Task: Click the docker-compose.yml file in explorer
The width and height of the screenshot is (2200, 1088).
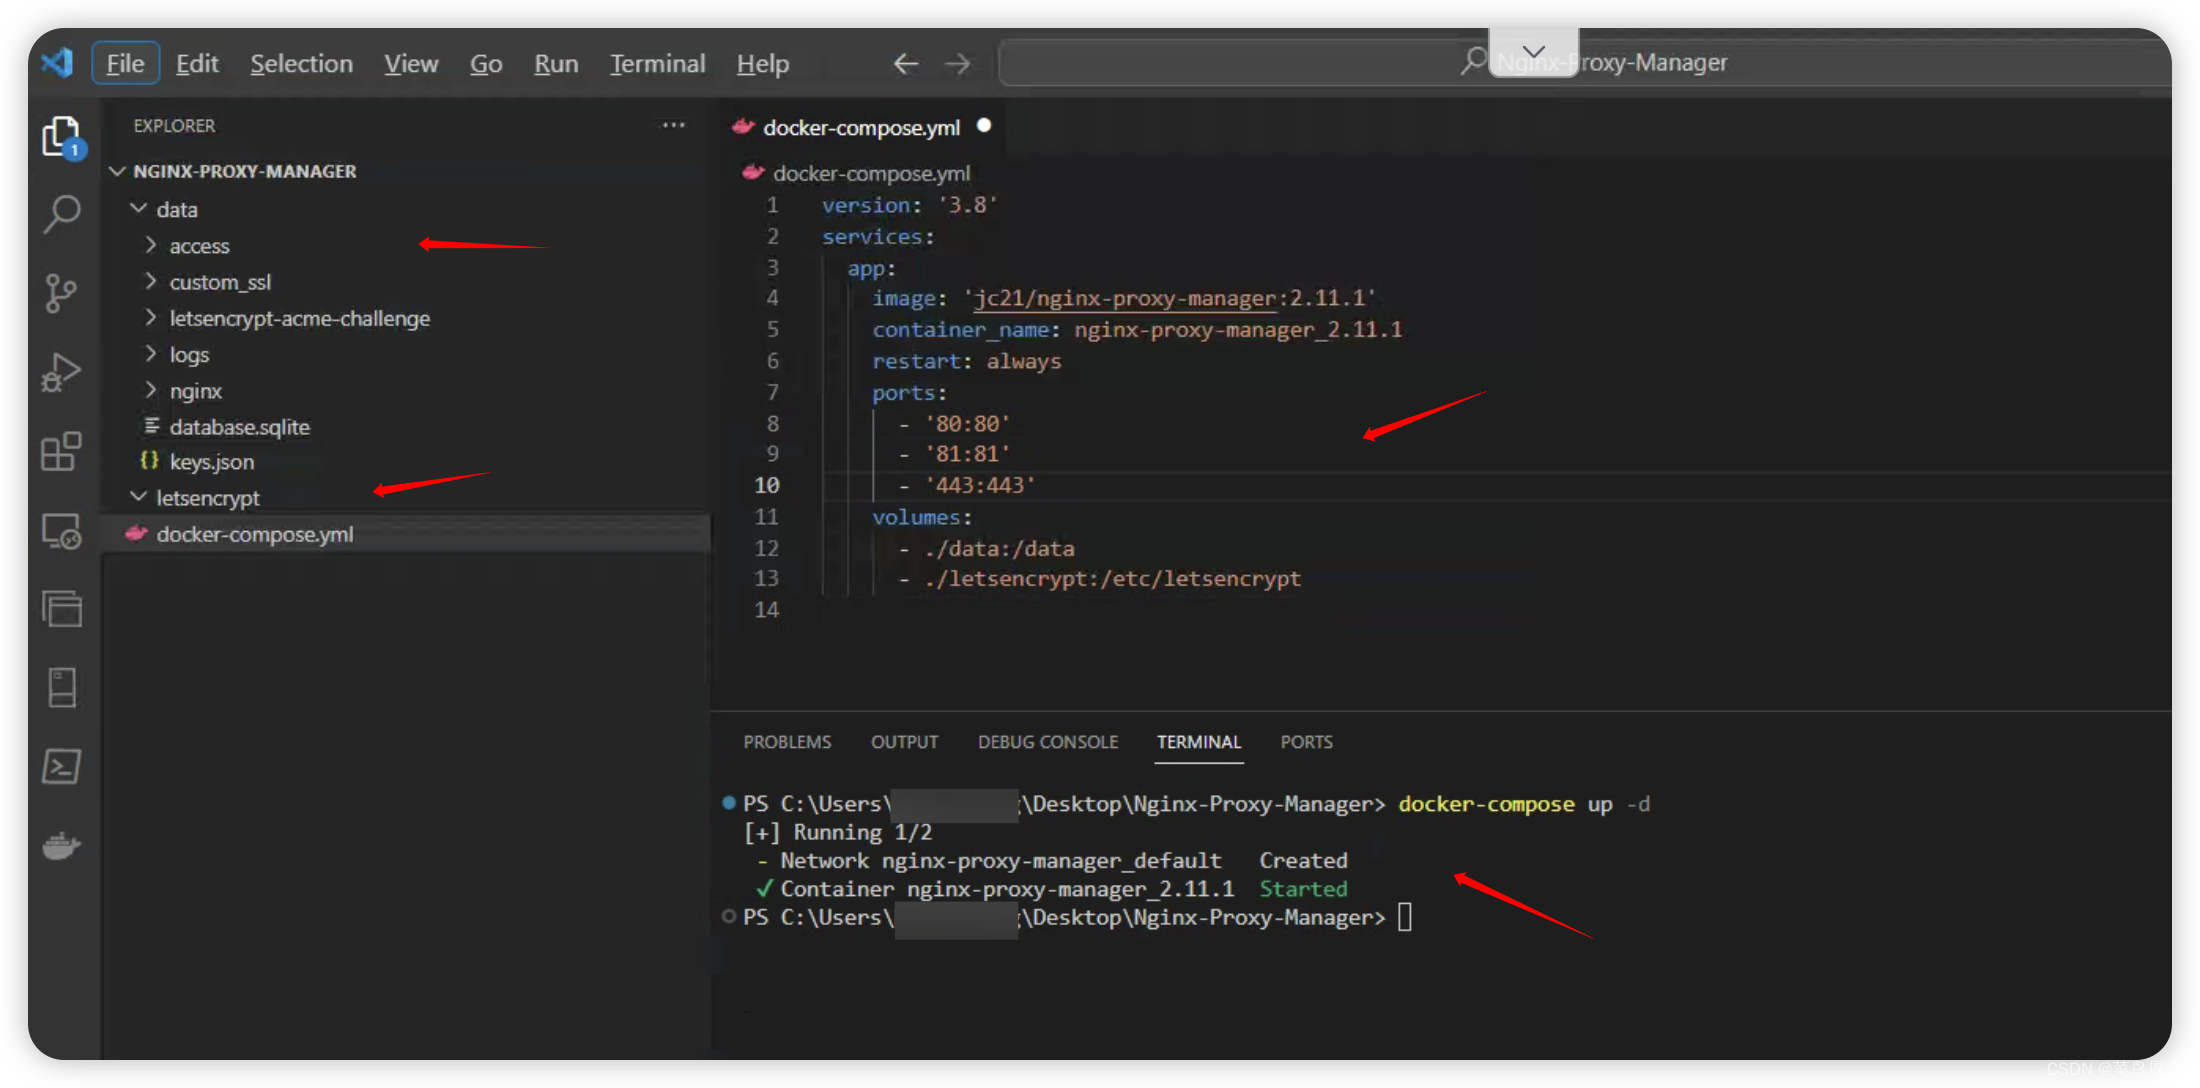Action: (257, 533)
